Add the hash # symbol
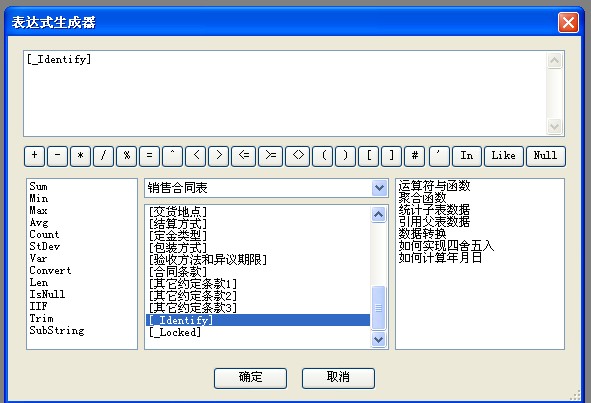 (x=415, y=156)
